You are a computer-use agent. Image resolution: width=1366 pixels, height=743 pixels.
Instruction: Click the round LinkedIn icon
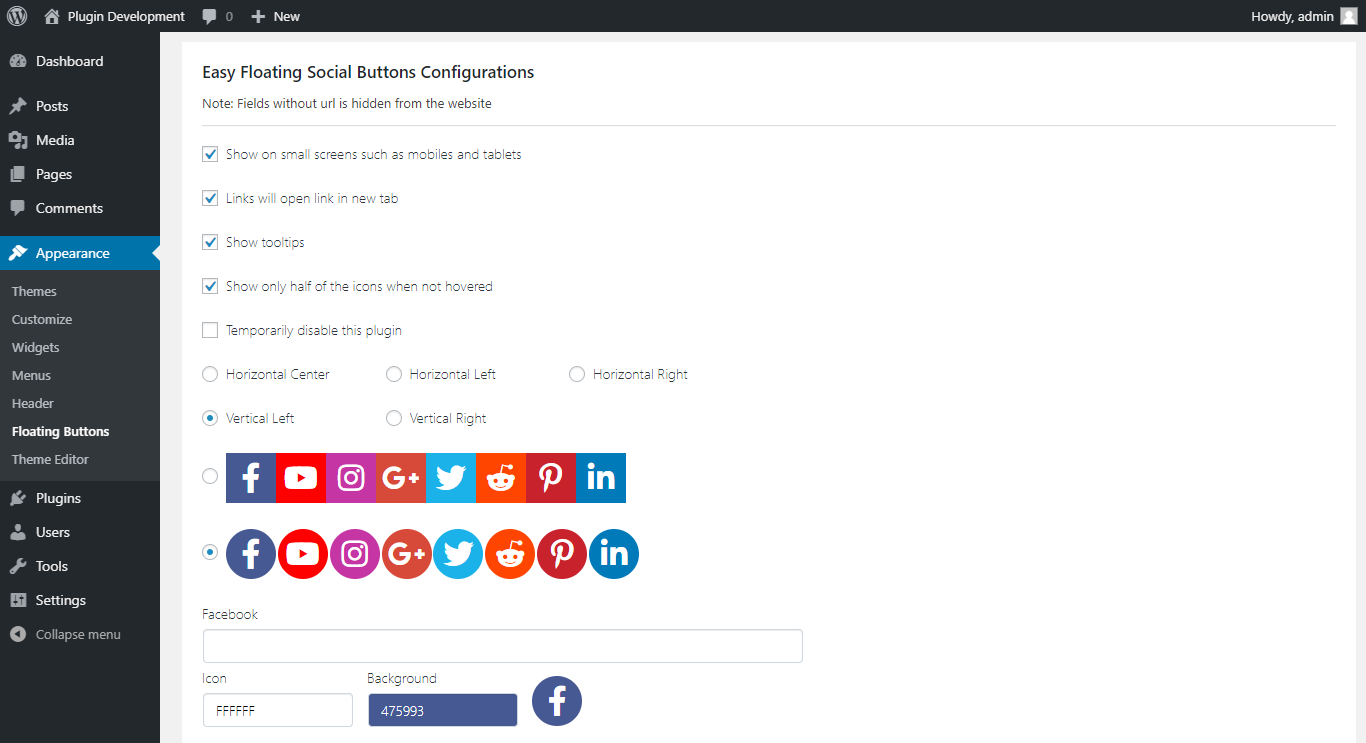(614, 554)
